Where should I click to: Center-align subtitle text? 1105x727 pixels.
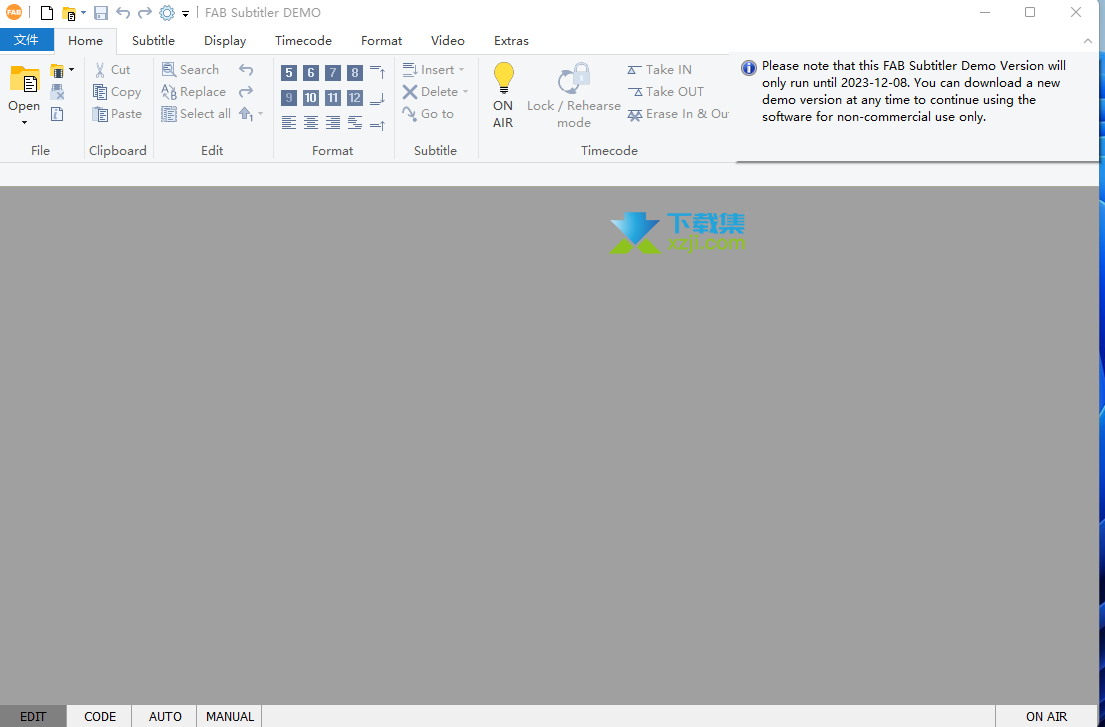(x=311, y=123)
